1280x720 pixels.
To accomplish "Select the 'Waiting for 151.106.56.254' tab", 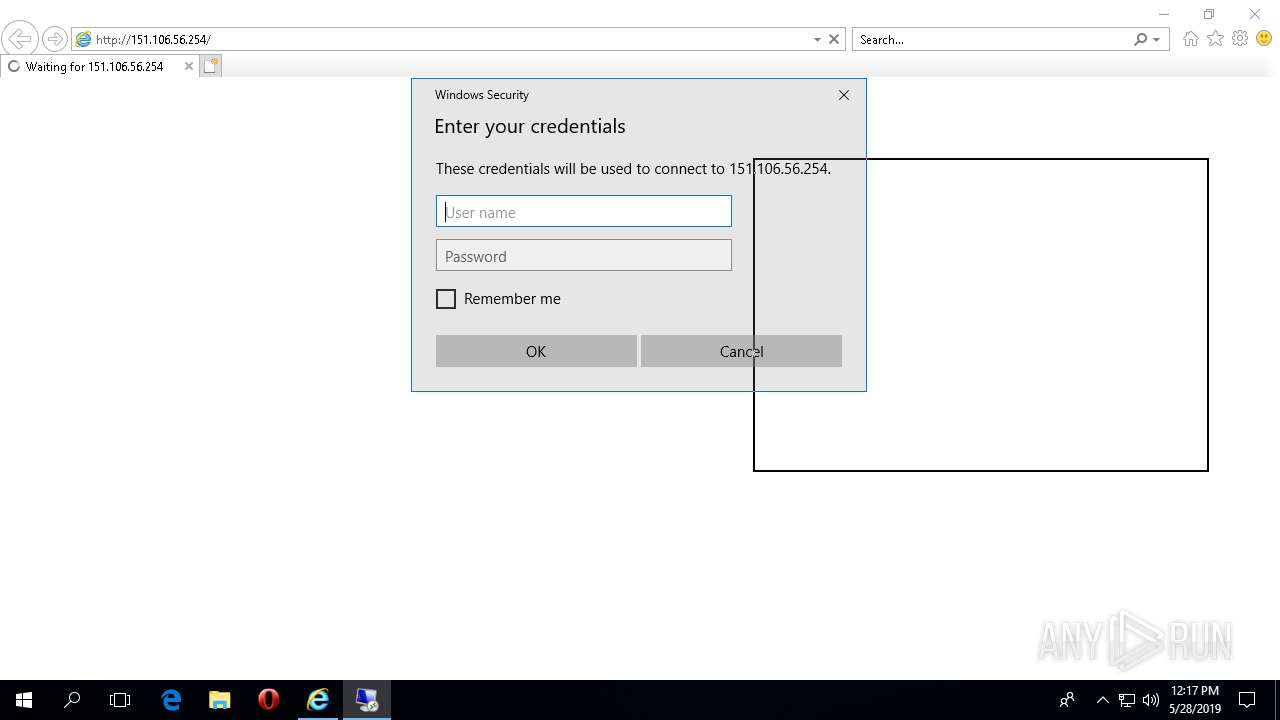I will [x=94, y=66].
